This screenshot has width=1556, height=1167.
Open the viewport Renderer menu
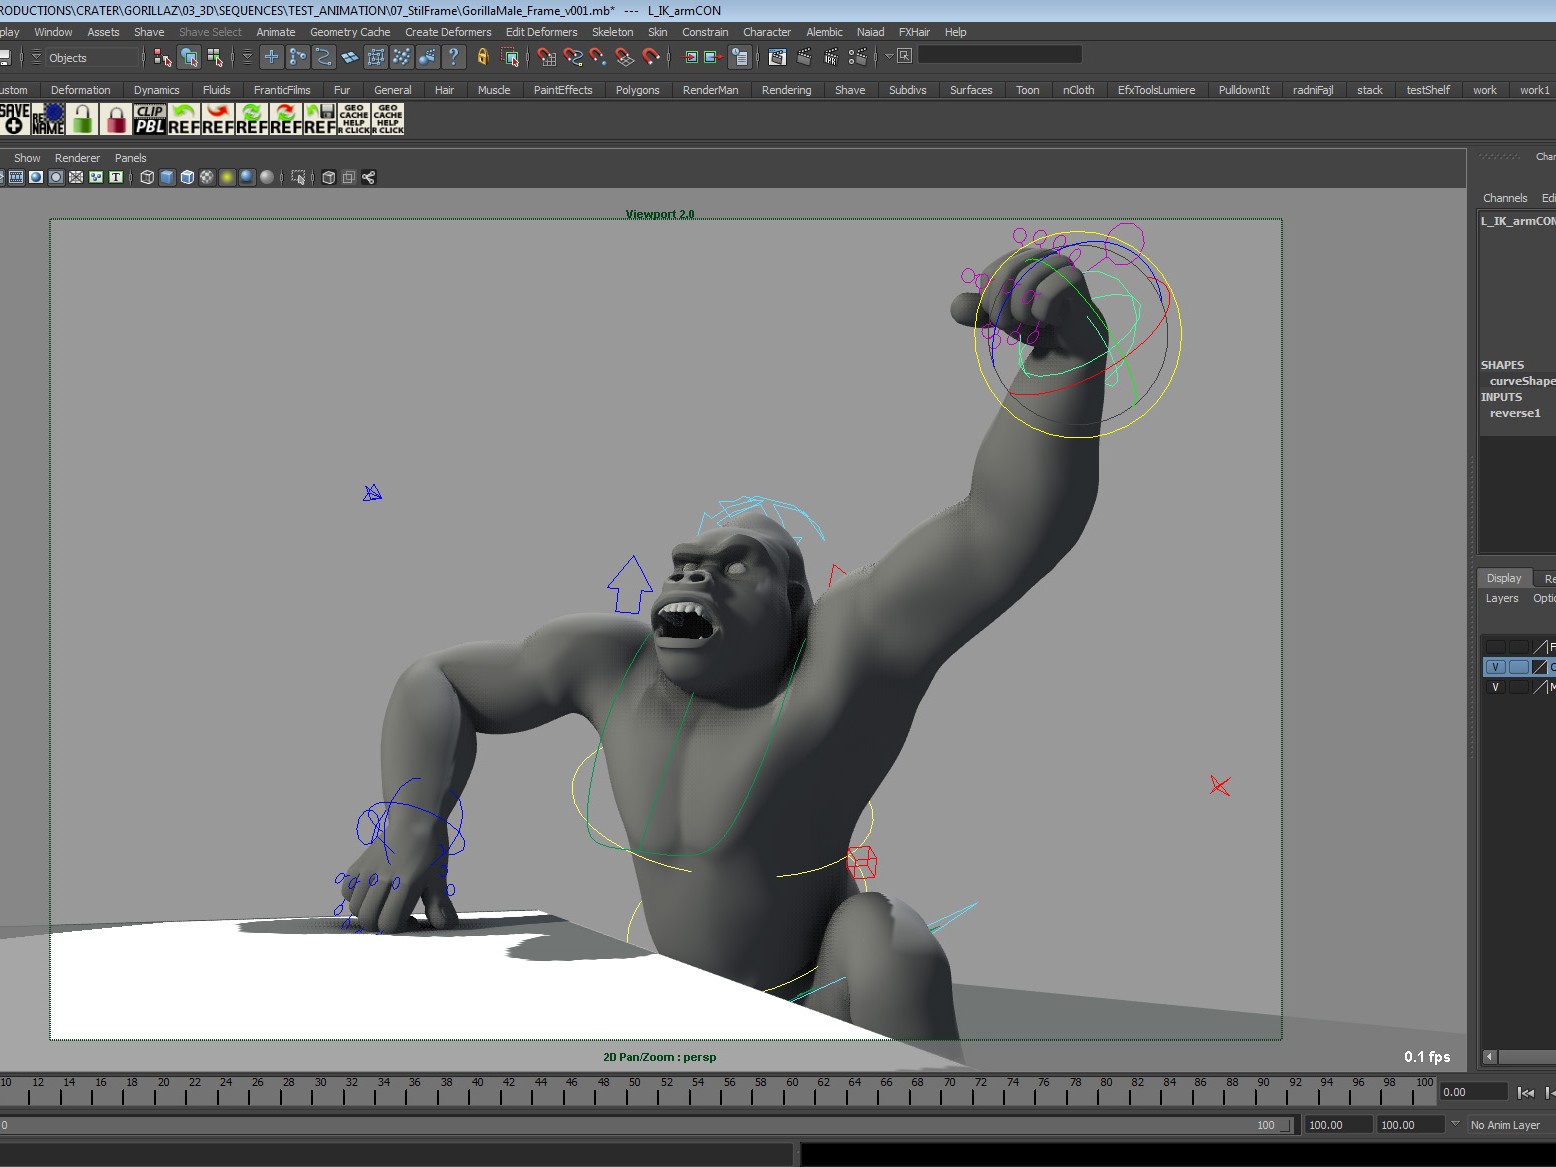pos(77,158)
